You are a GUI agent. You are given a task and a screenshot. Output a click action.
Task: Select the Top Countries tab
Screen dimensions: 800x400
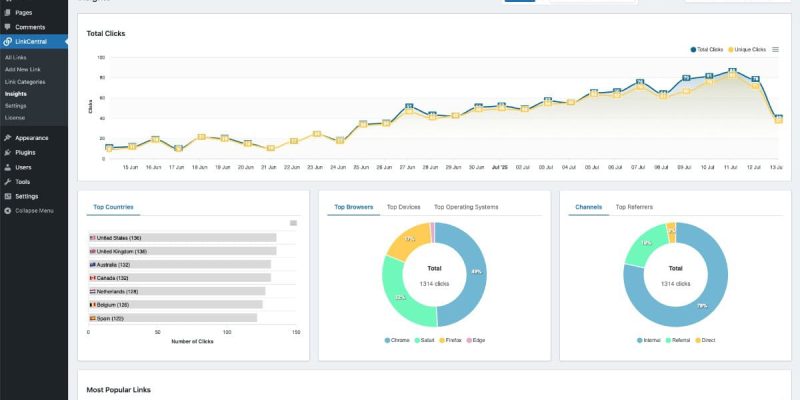tap(113, 207)
